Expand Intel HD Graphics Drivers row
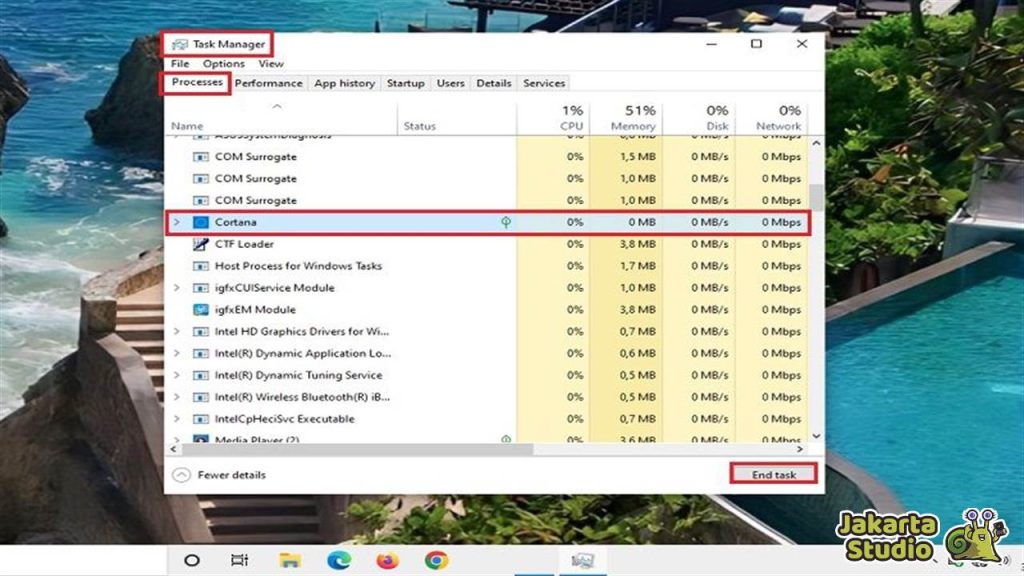This screenshot has width=1024, height=576. coord(176,332)
